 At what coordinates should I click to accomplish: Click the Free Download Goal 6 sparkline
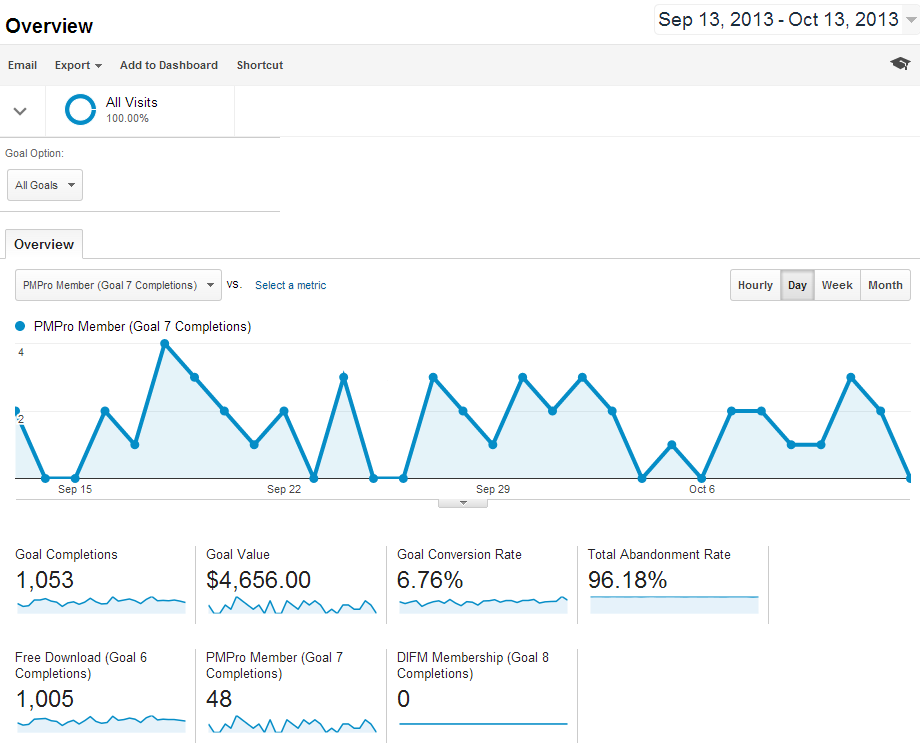point(102,724)
